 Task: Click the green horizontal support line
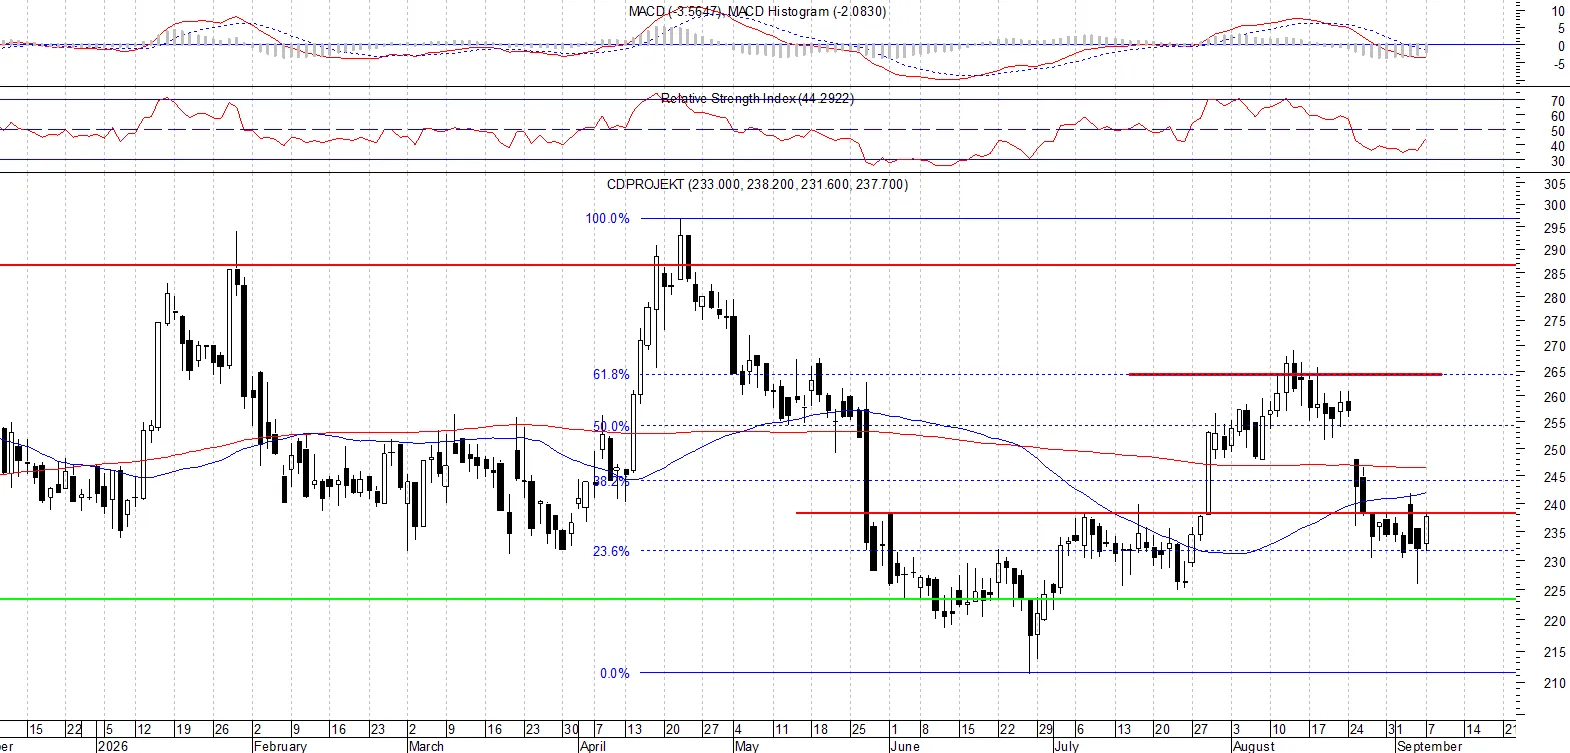[758, 600]
